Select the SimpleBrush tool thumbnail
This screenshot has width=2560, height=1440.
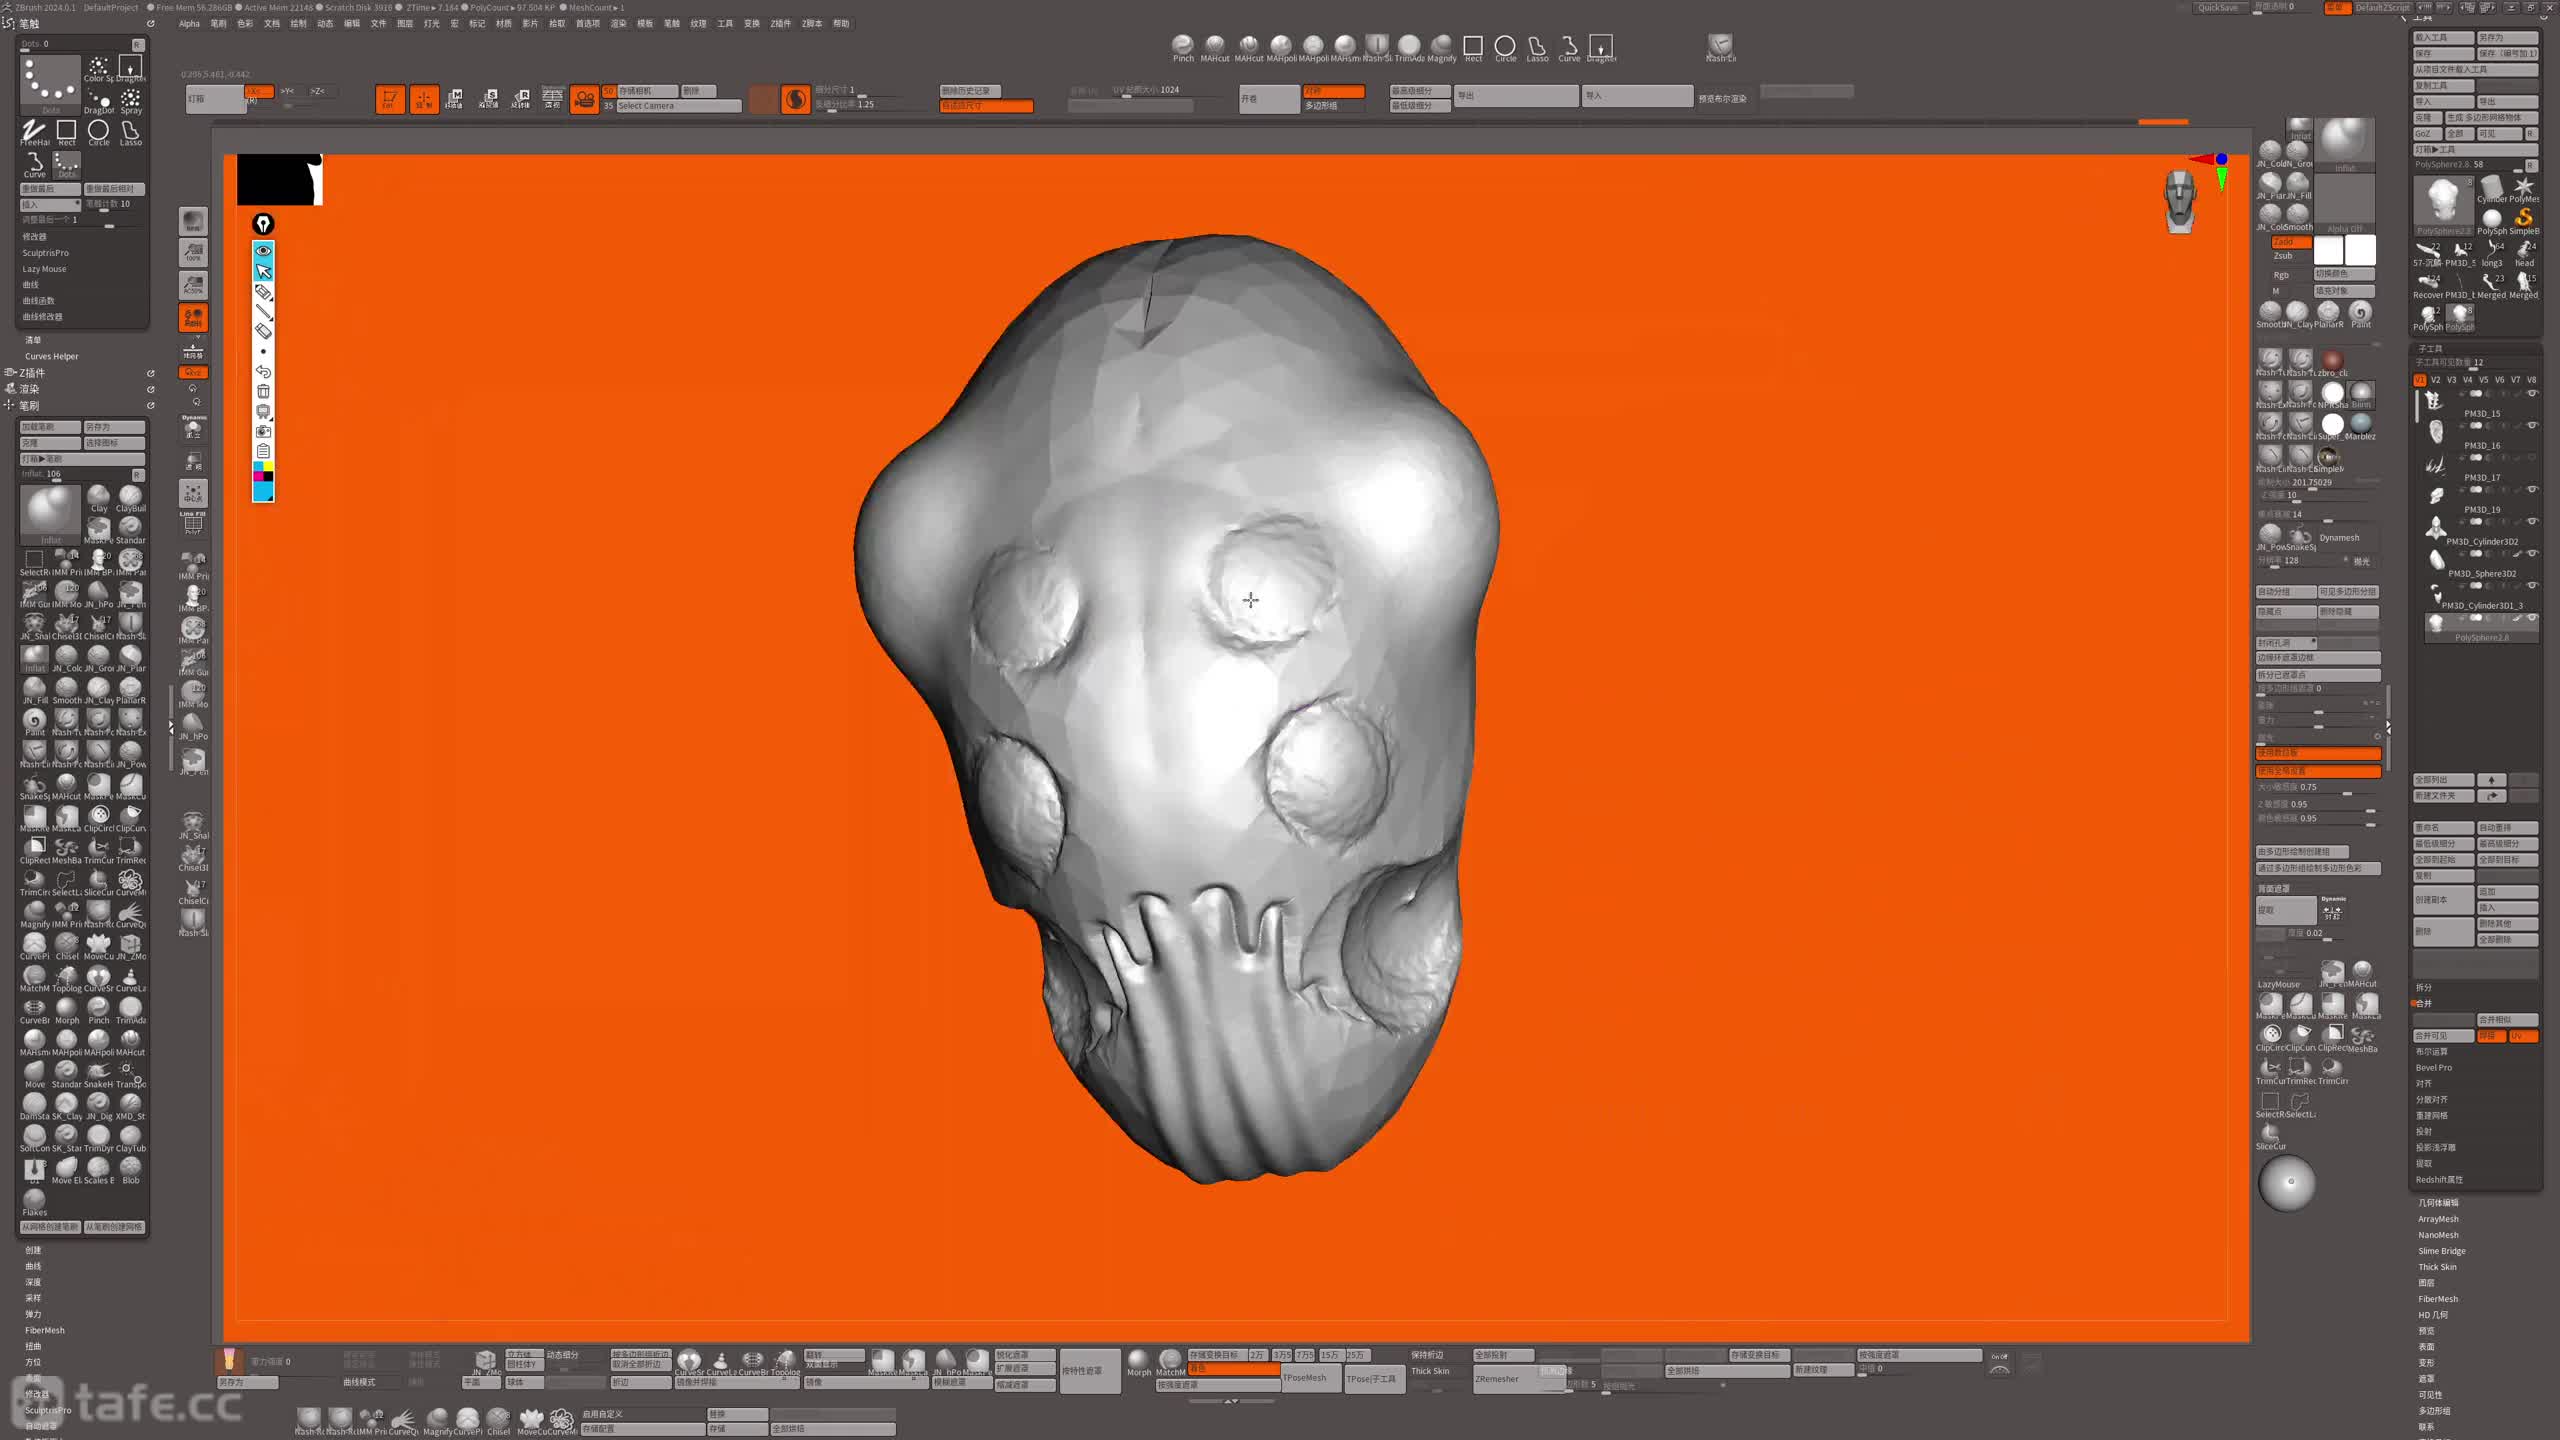(2523, 220)
